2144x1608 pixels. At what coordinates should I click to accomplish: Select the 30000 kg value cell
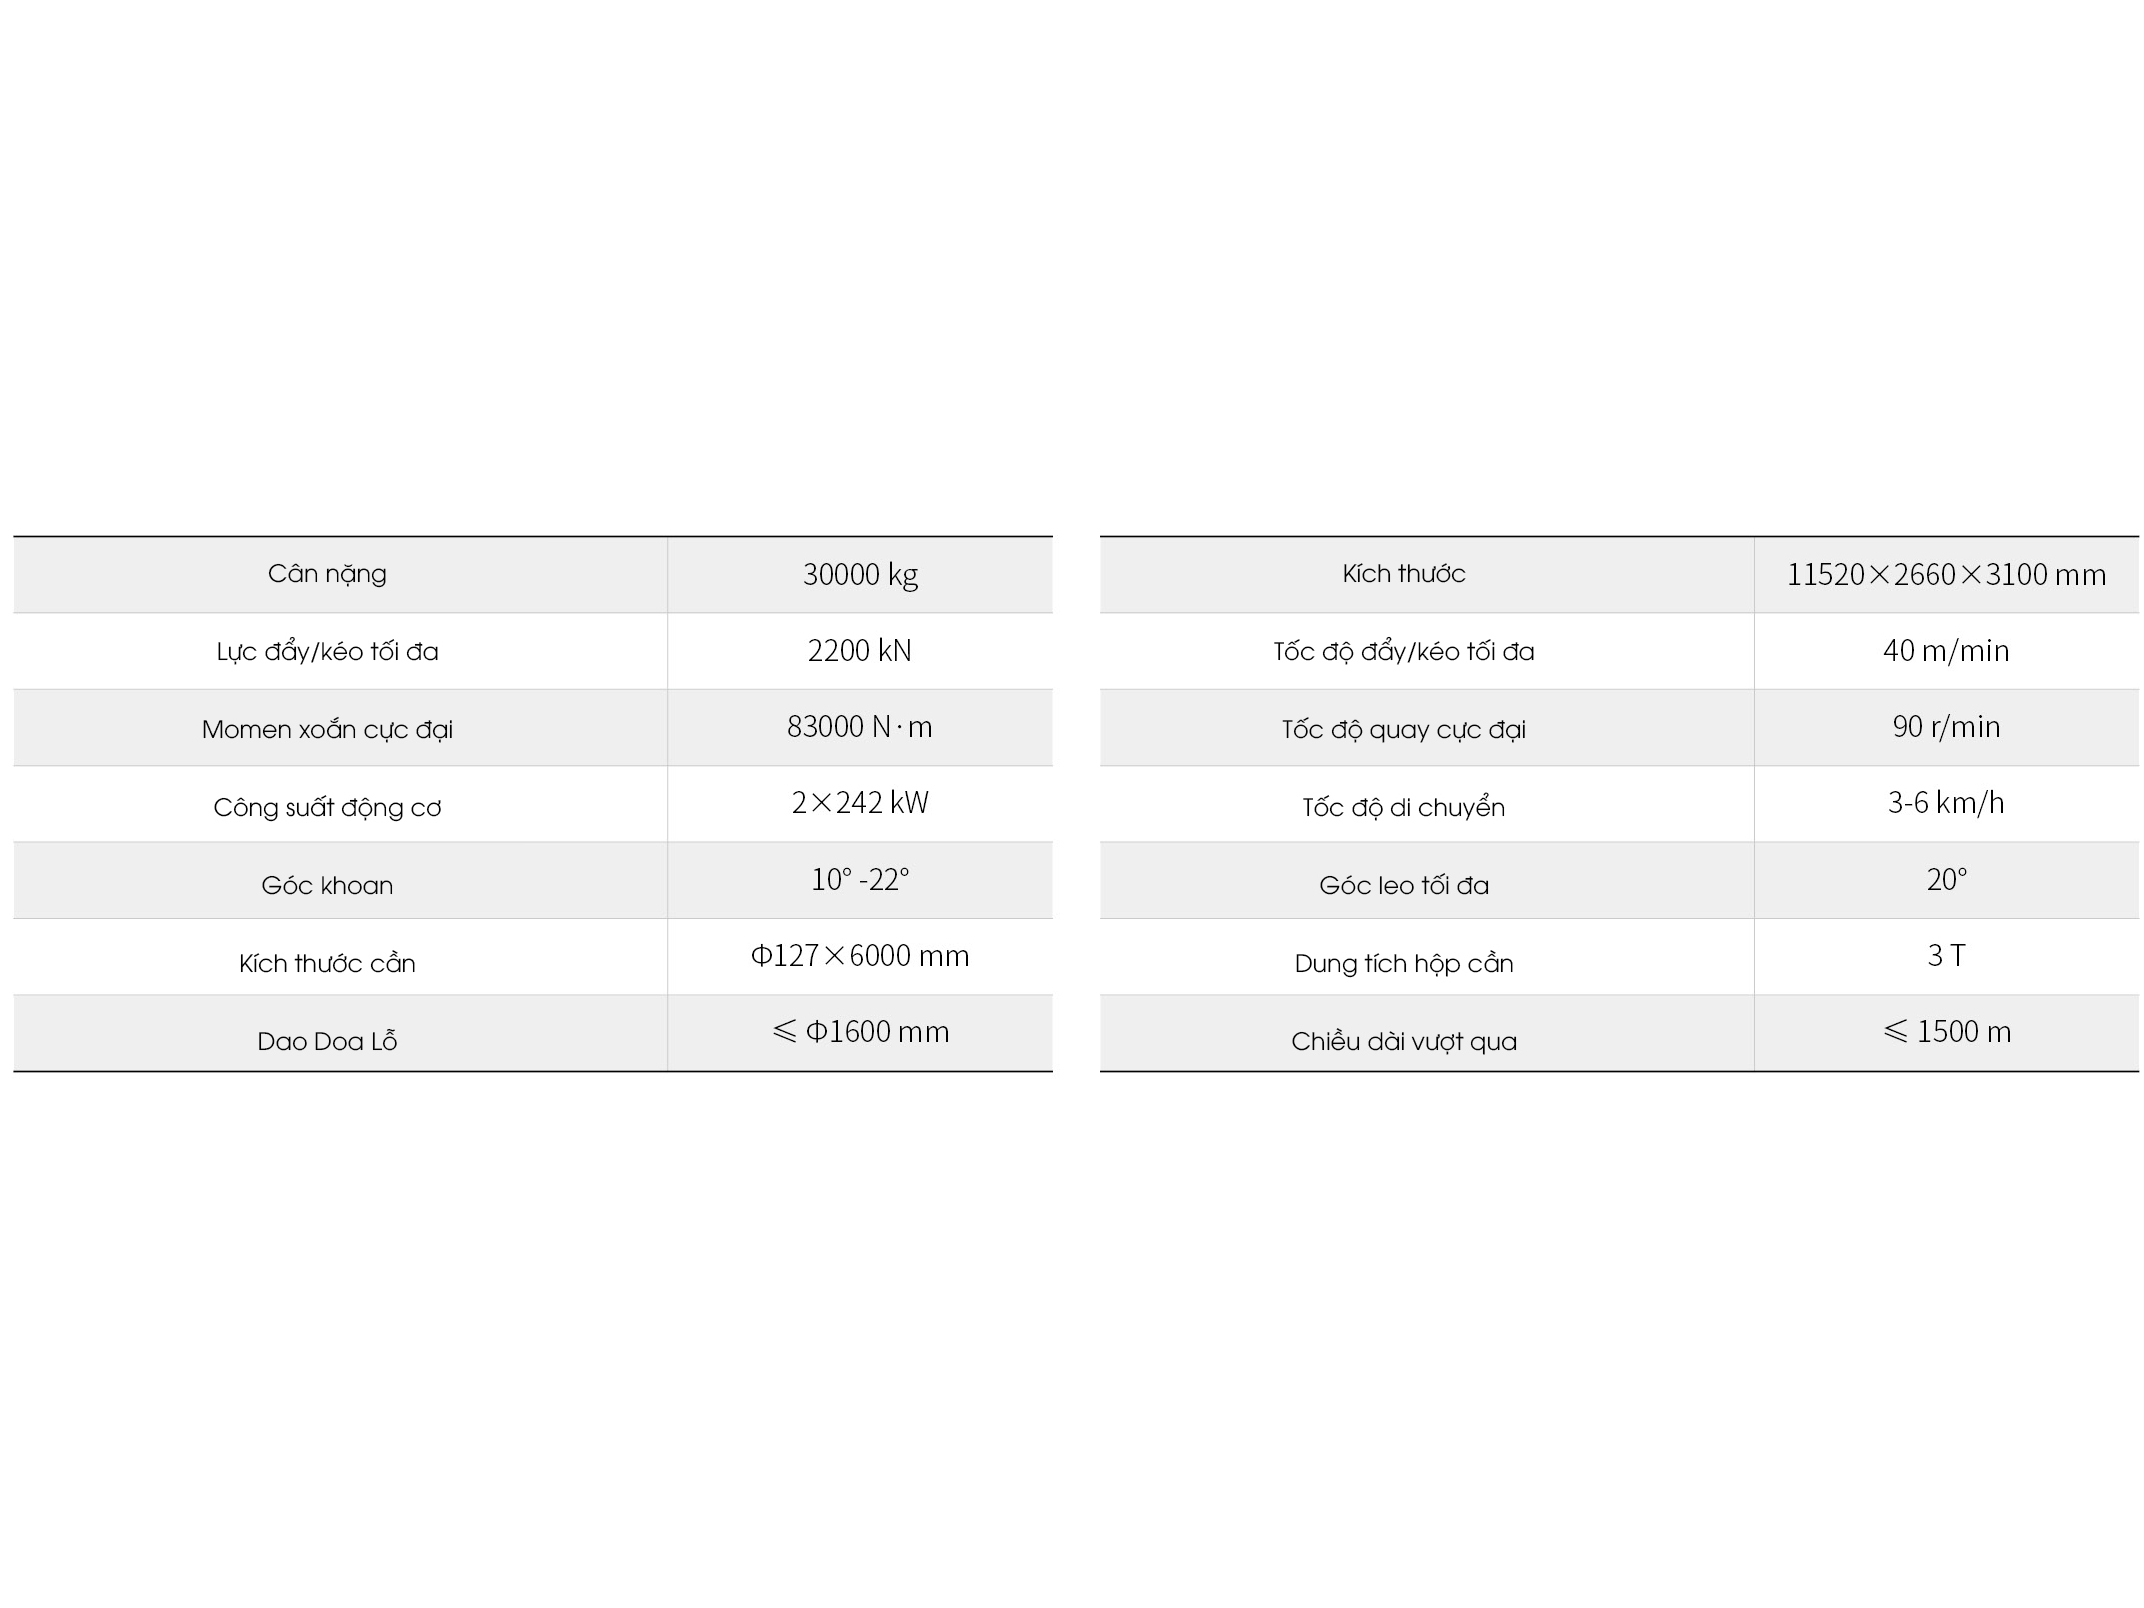click(860, 575)
